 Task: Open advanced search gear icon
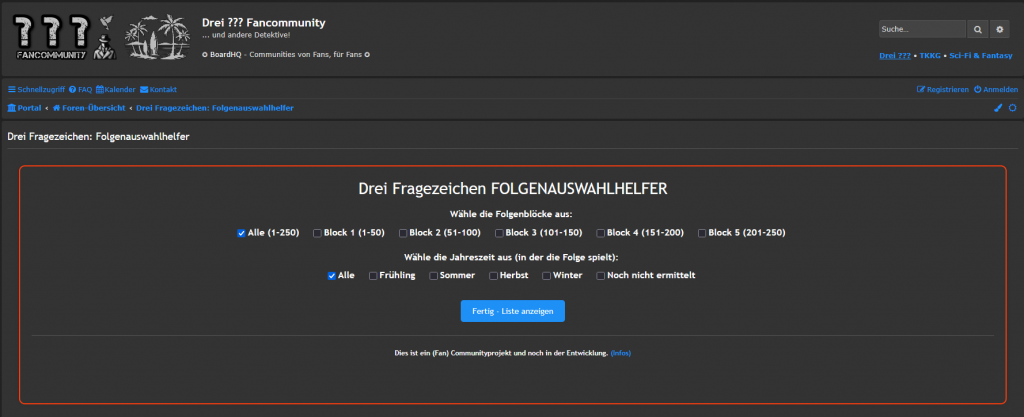click(999, 30)
